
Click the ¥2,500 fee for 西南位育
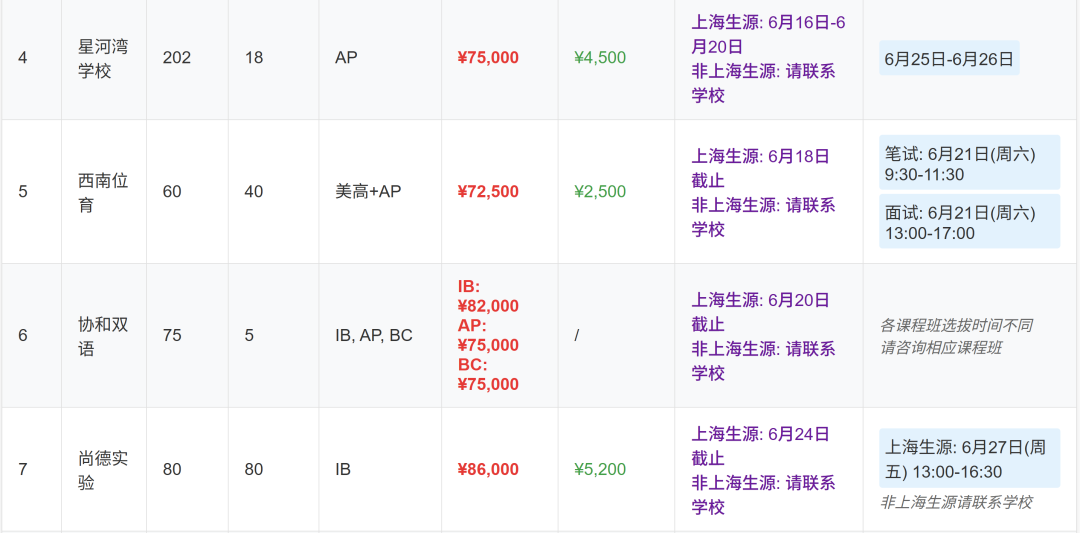click(x=600, y=191)
